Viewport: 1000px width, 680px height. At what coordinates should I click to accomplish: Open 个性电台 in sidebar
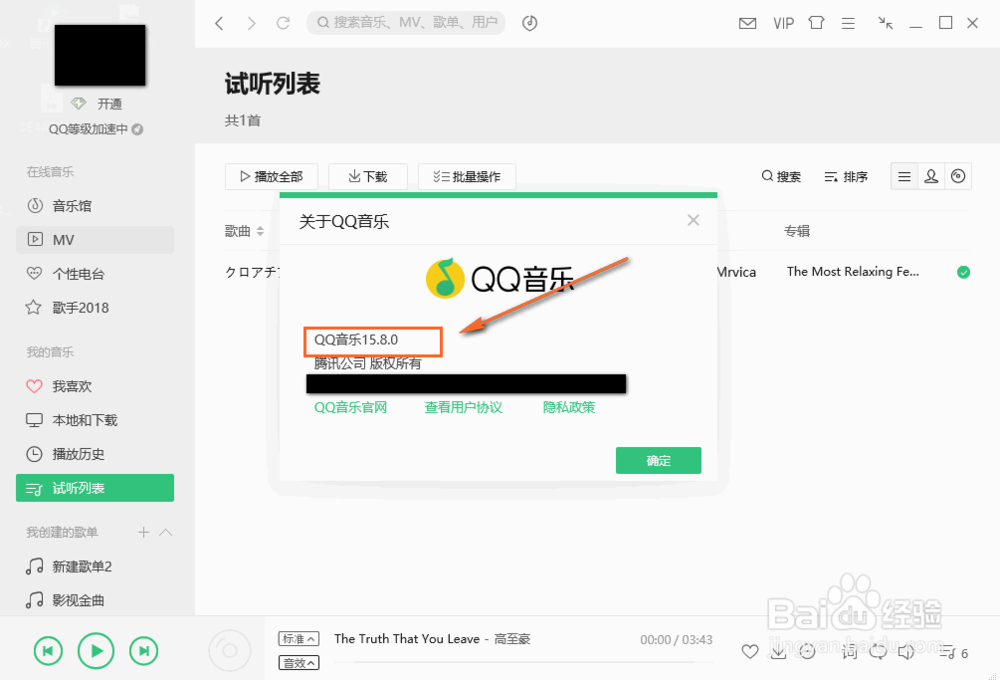click(x=95, y=274)
